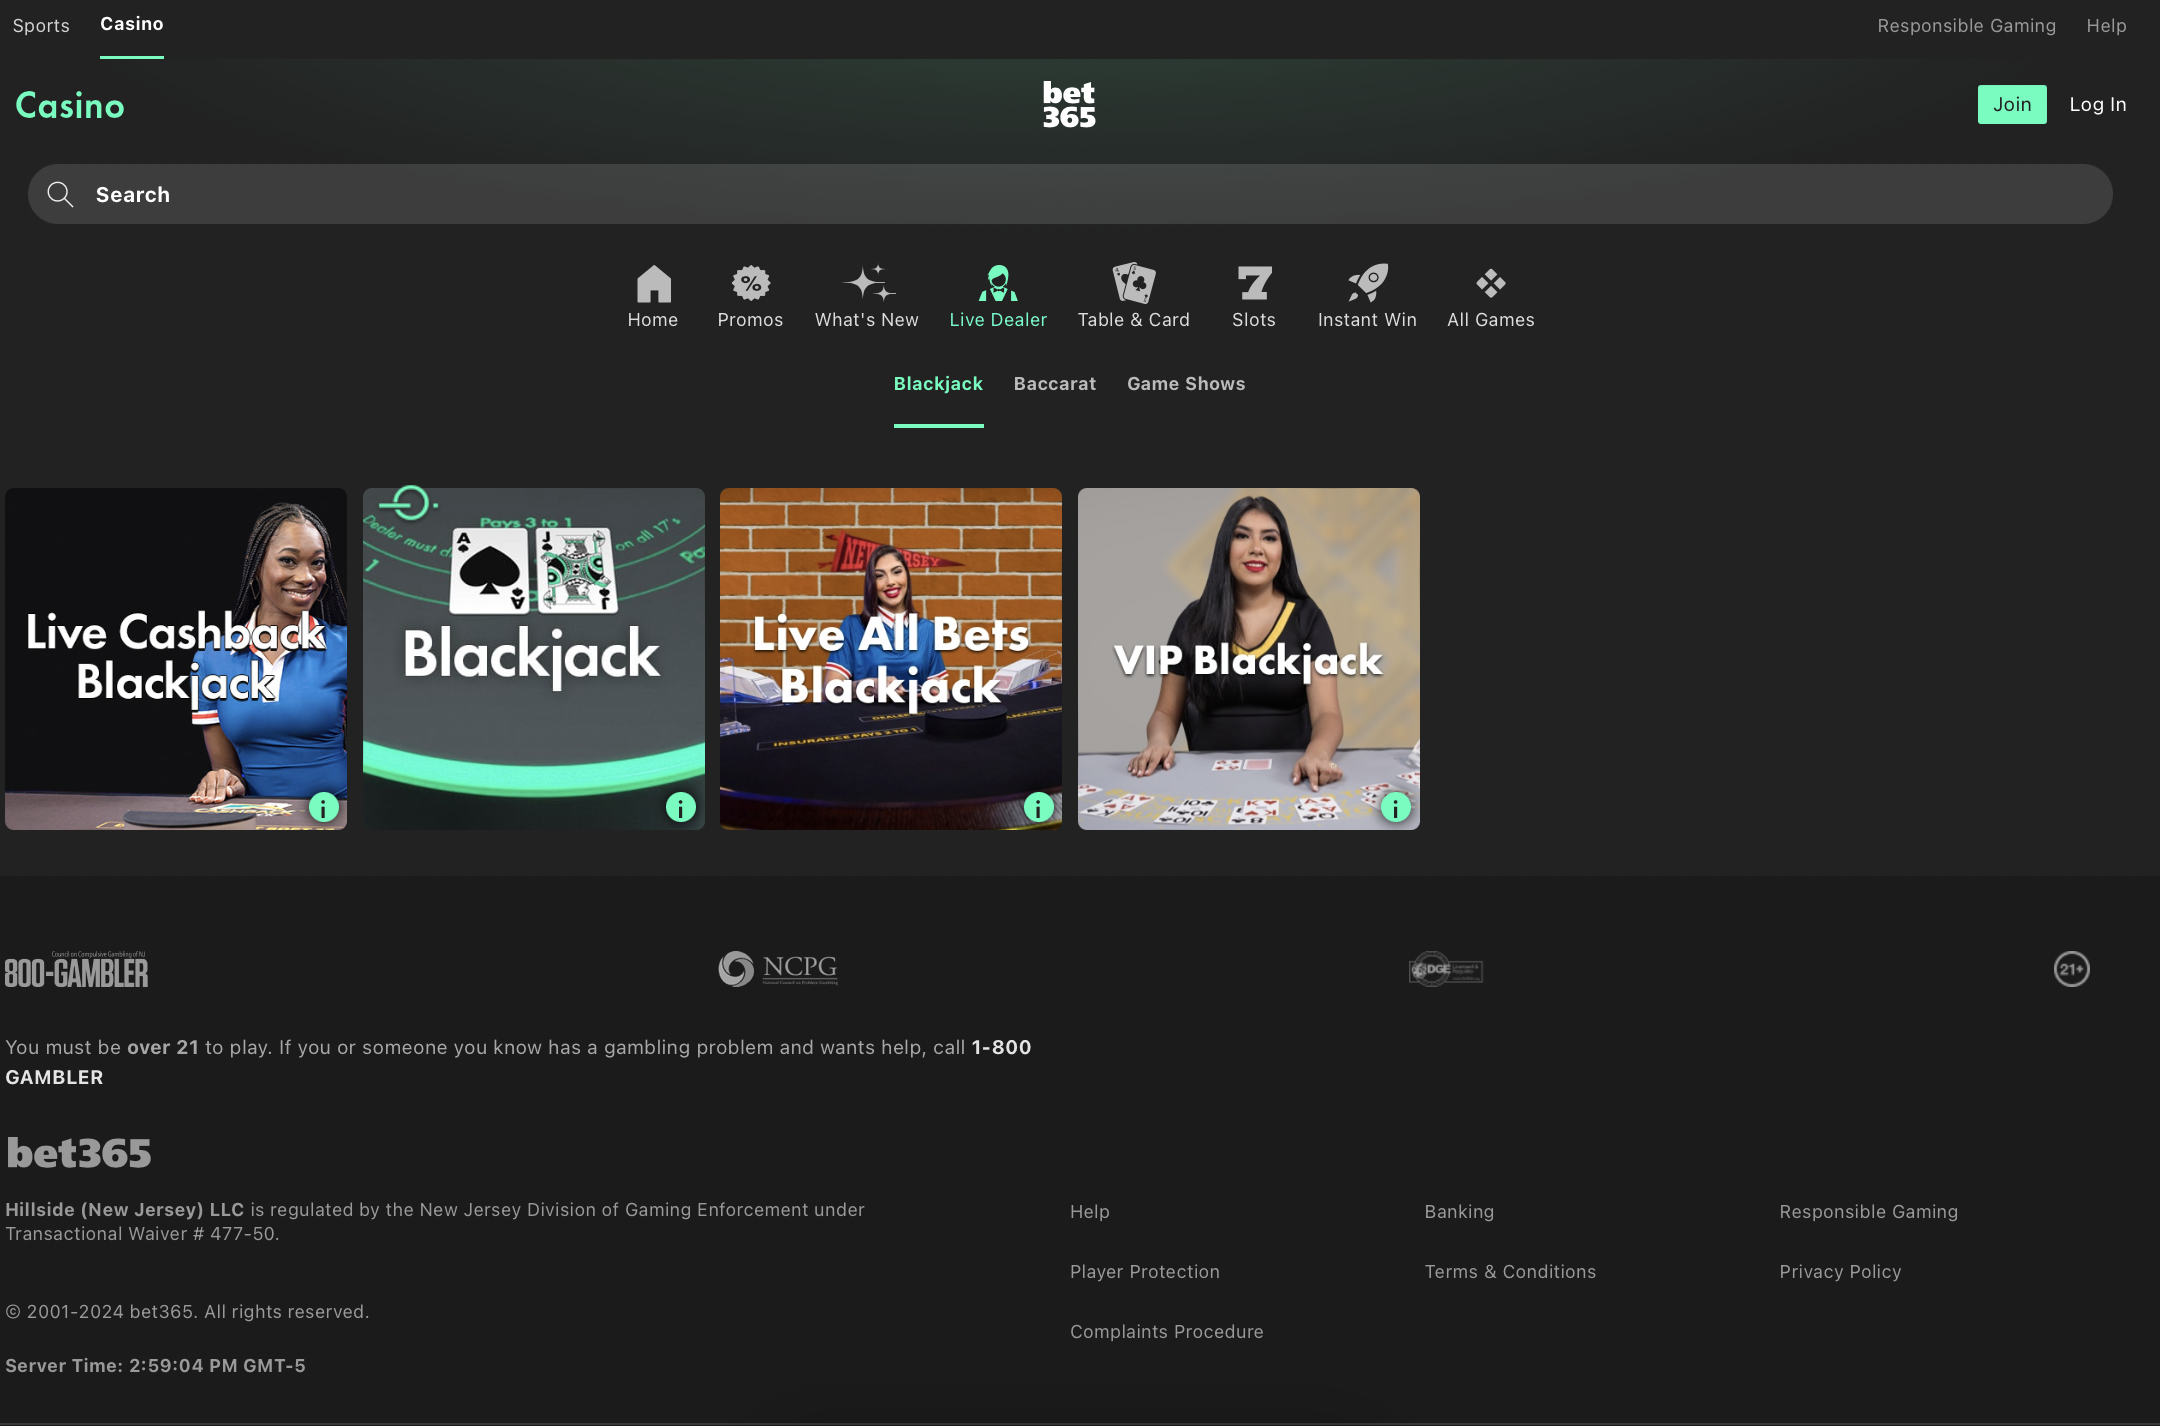Open the Table & Card games icon
Image resolution: width=2160 pixels, height=1426 pixels.
point(1133,283)
